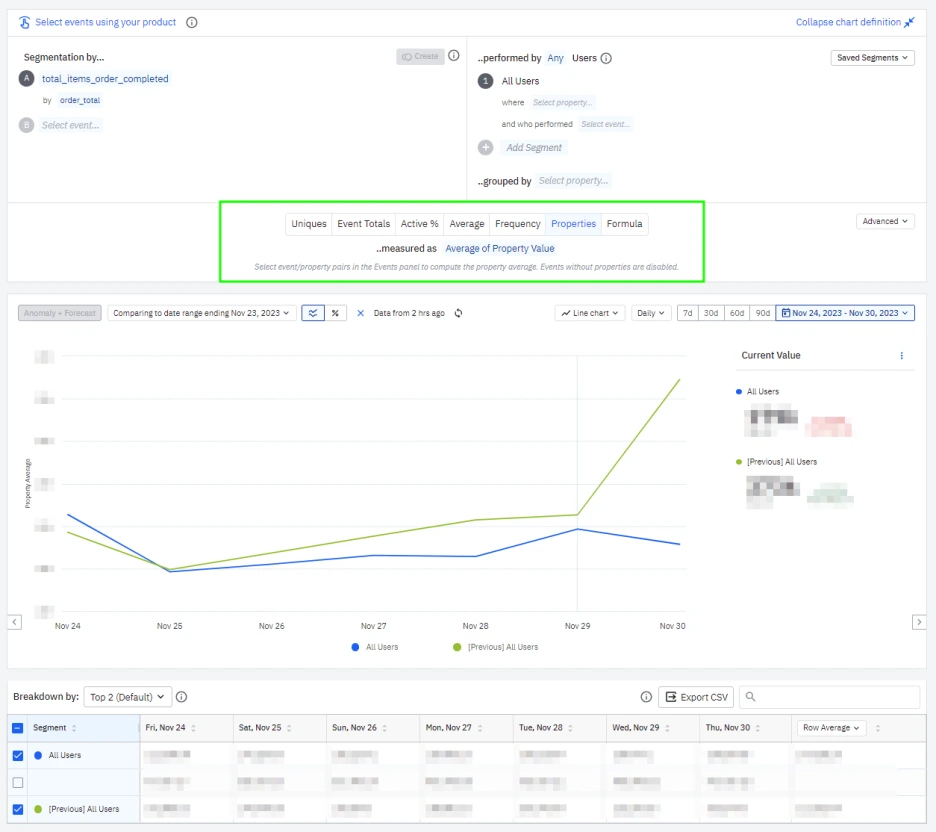The height and width of the screenshot is (832, 936).
Task: Remove comparison with the X icon
Action: 361,313
